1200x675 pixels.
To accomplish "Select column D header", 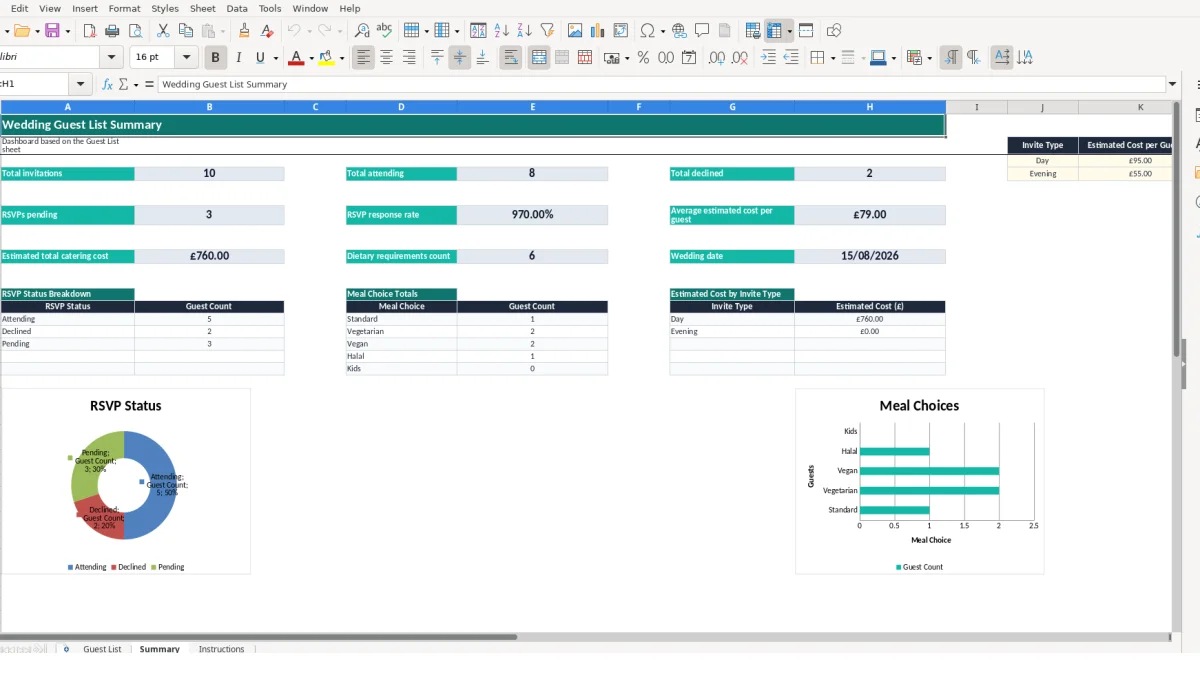I will 401,107.
